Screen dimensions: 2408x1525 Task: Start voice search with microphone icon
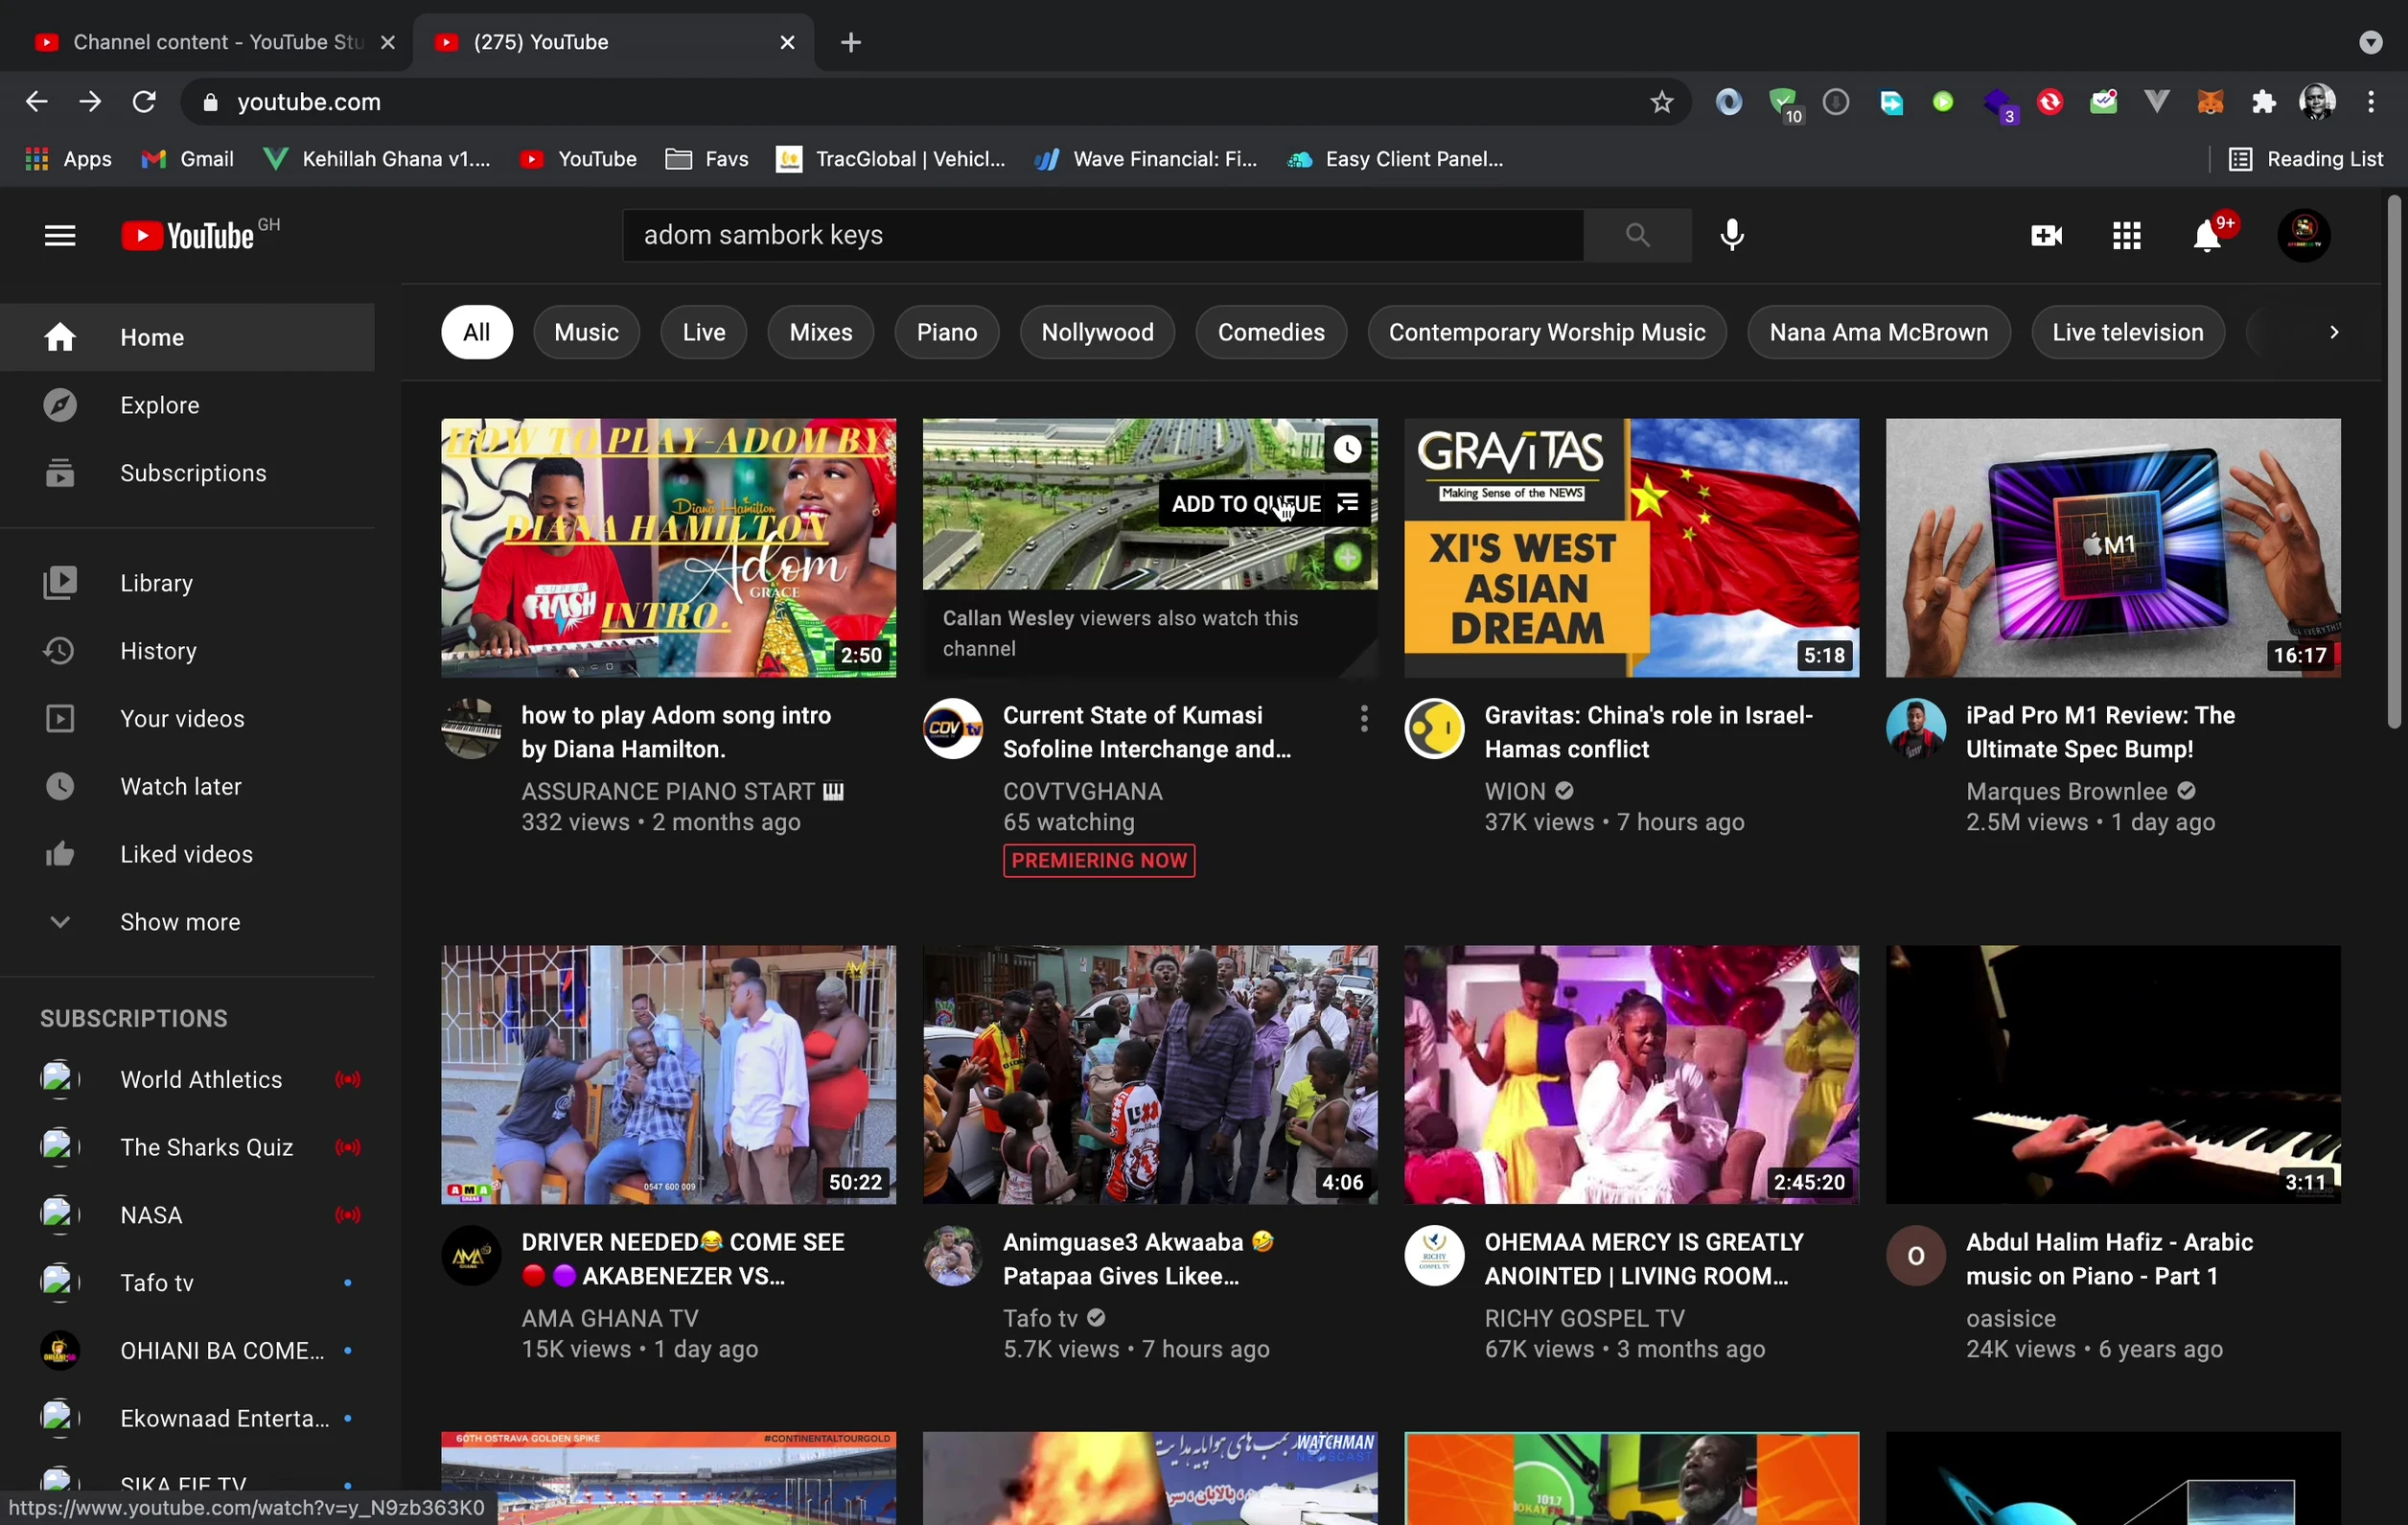tap(1732, 235)
